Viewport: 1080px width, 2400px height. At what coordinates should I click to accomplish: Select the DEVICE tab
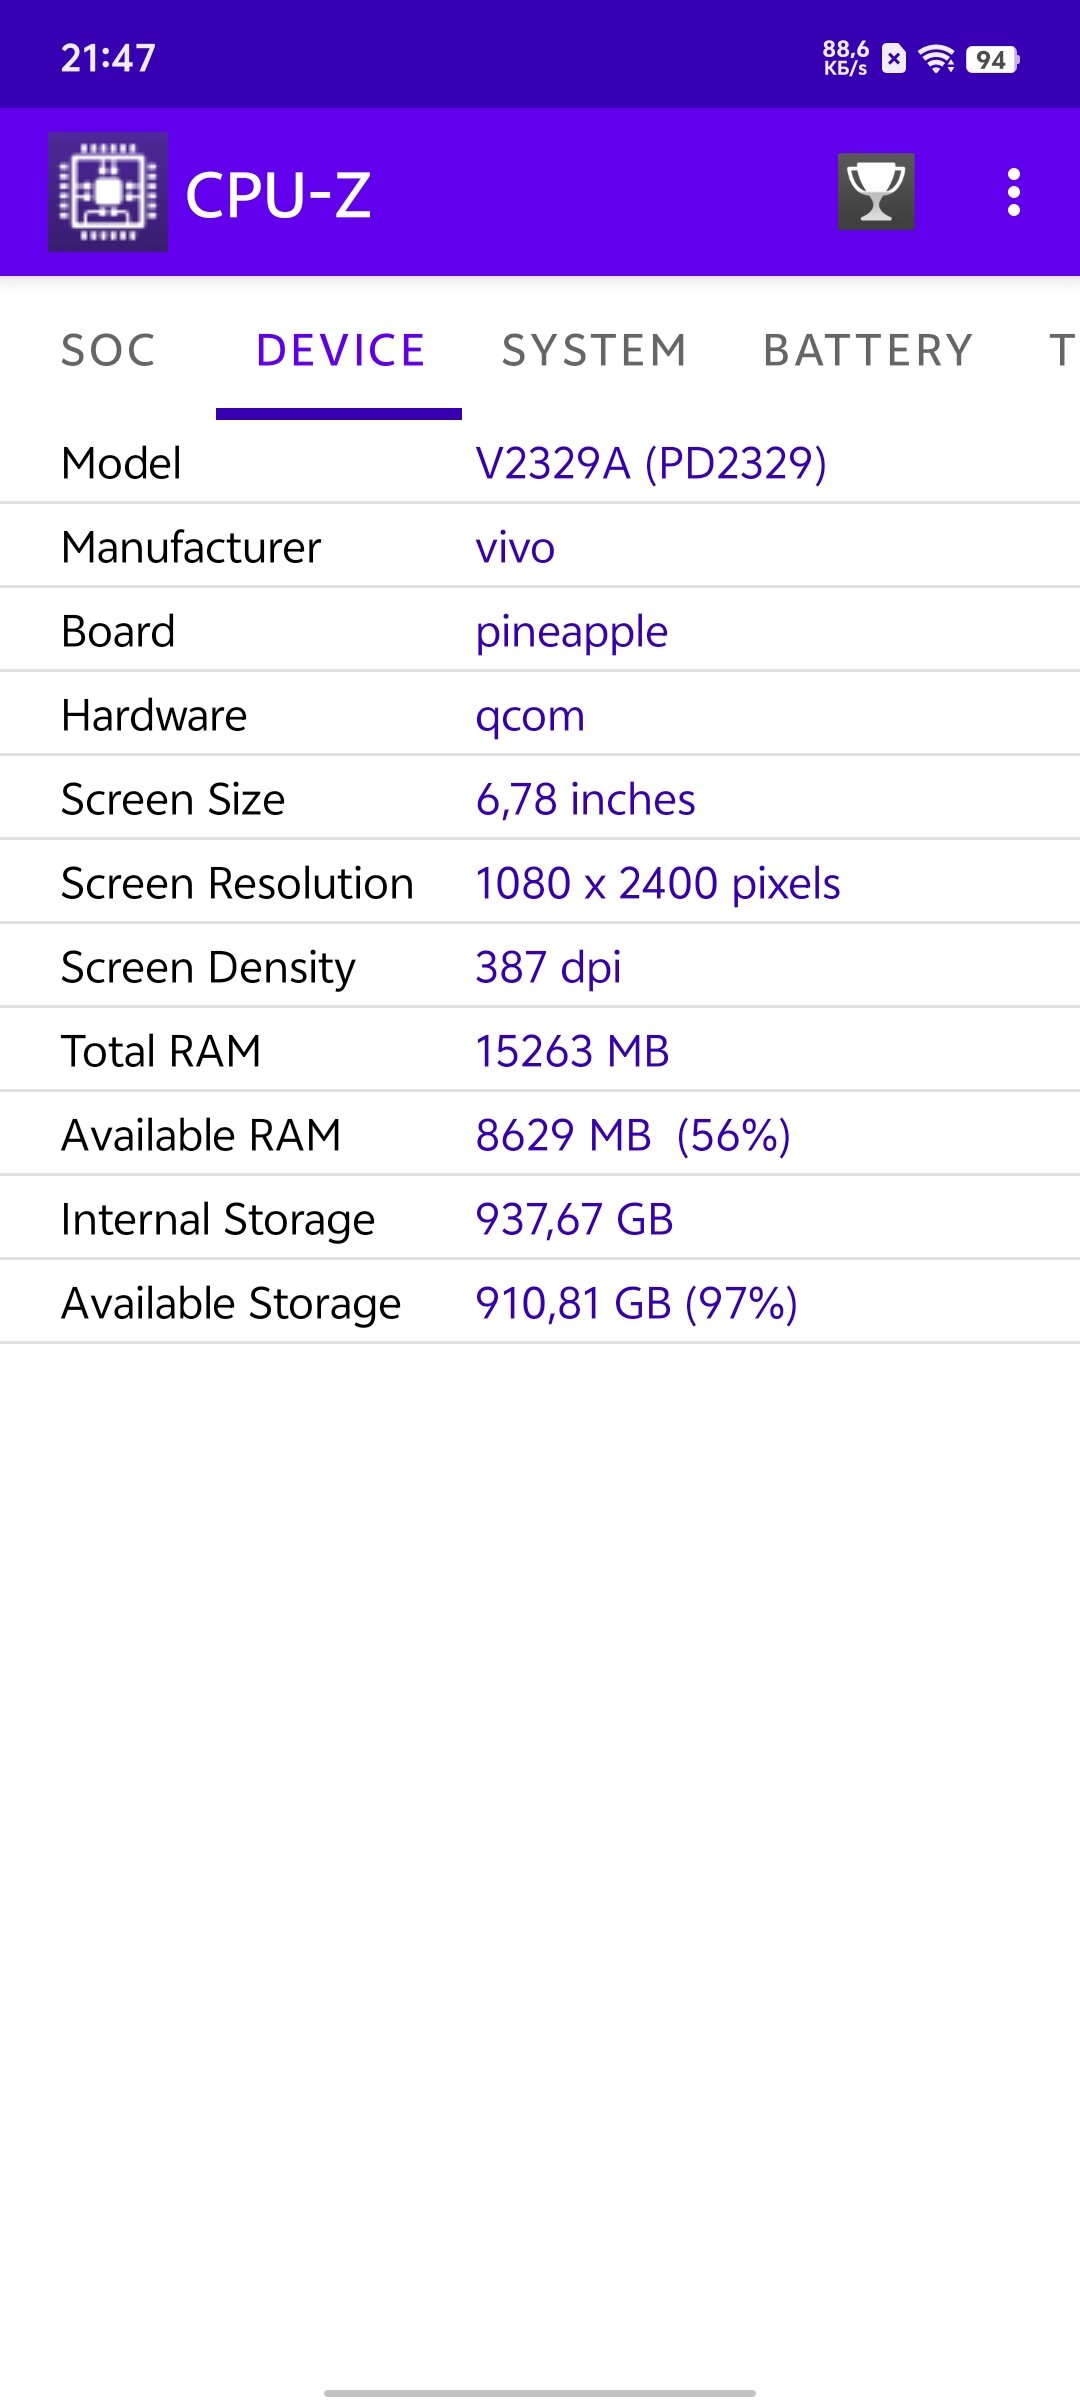pos(340,350)
